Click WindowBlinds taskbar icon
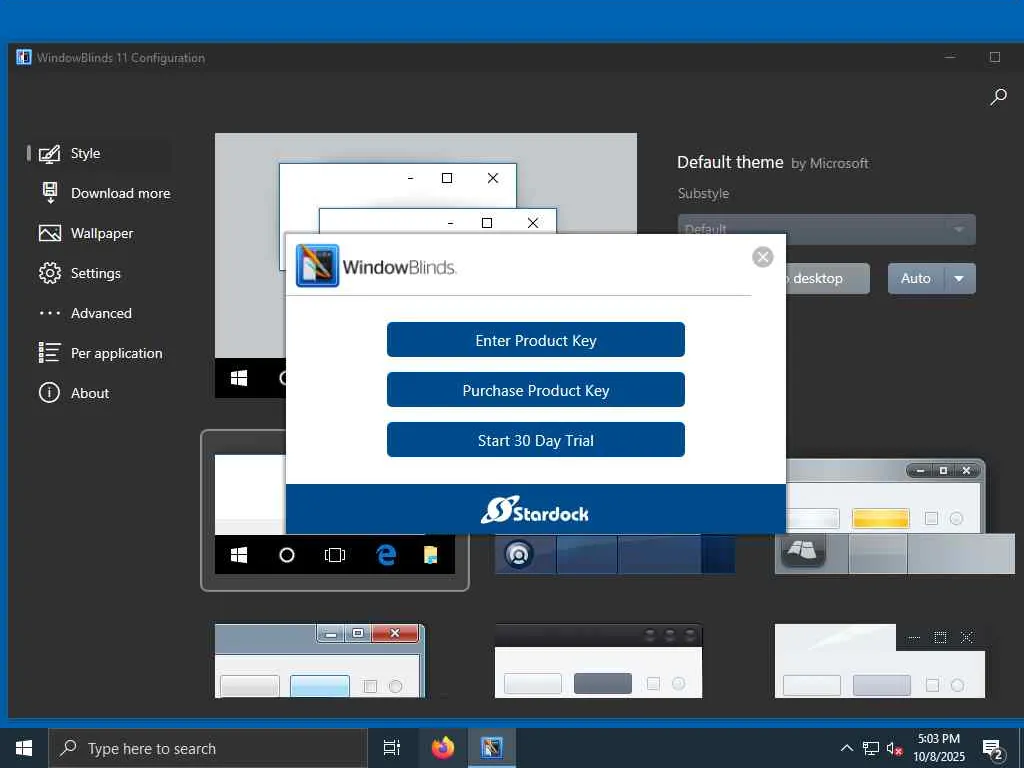The width and height of the screenshot is (1024, 768). click(491, 748)
